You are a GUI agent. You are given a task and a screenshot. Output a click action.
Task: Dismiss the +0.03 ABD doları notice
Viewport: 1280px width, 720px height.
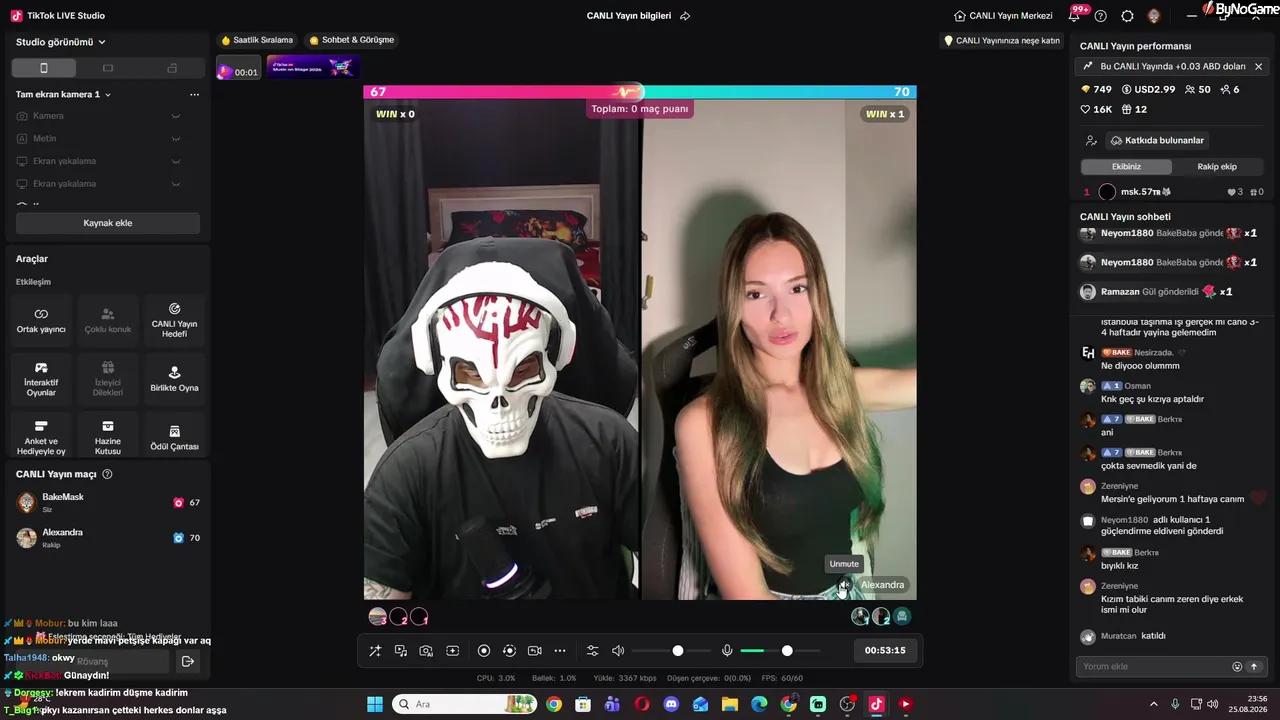point(1258,66)
